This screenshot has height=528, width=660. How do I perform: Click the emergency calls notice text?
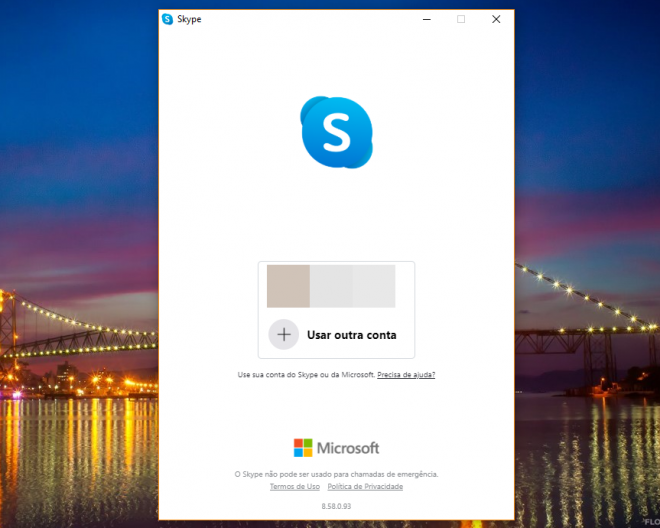pyautogui.click(x=336, y=475)
